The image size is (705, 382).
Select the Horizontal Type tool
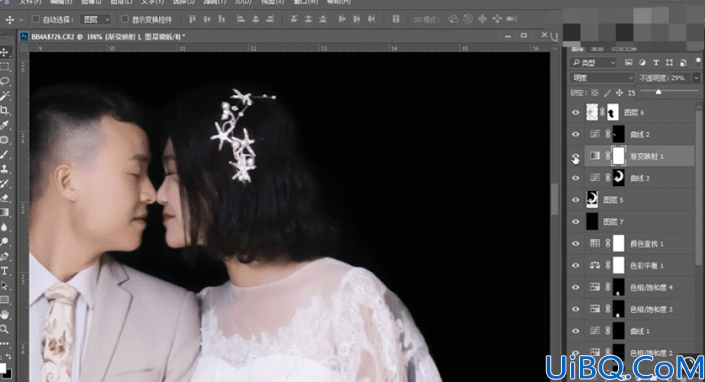(4, 271)
